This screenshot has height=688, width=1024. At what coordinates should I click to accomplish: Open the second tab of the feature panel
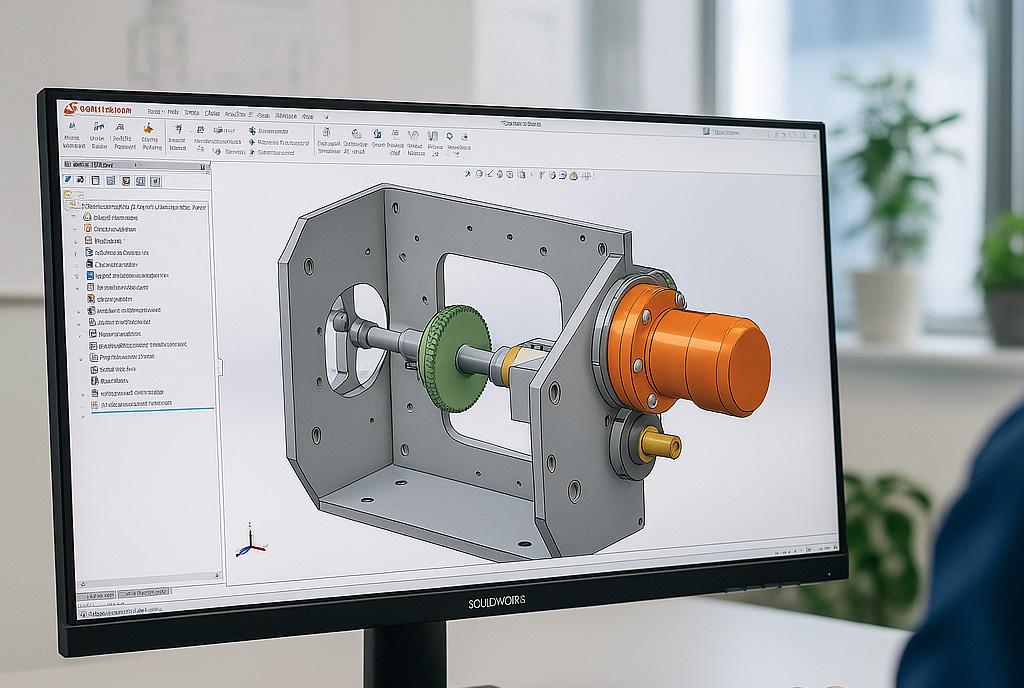pos(80,180)
